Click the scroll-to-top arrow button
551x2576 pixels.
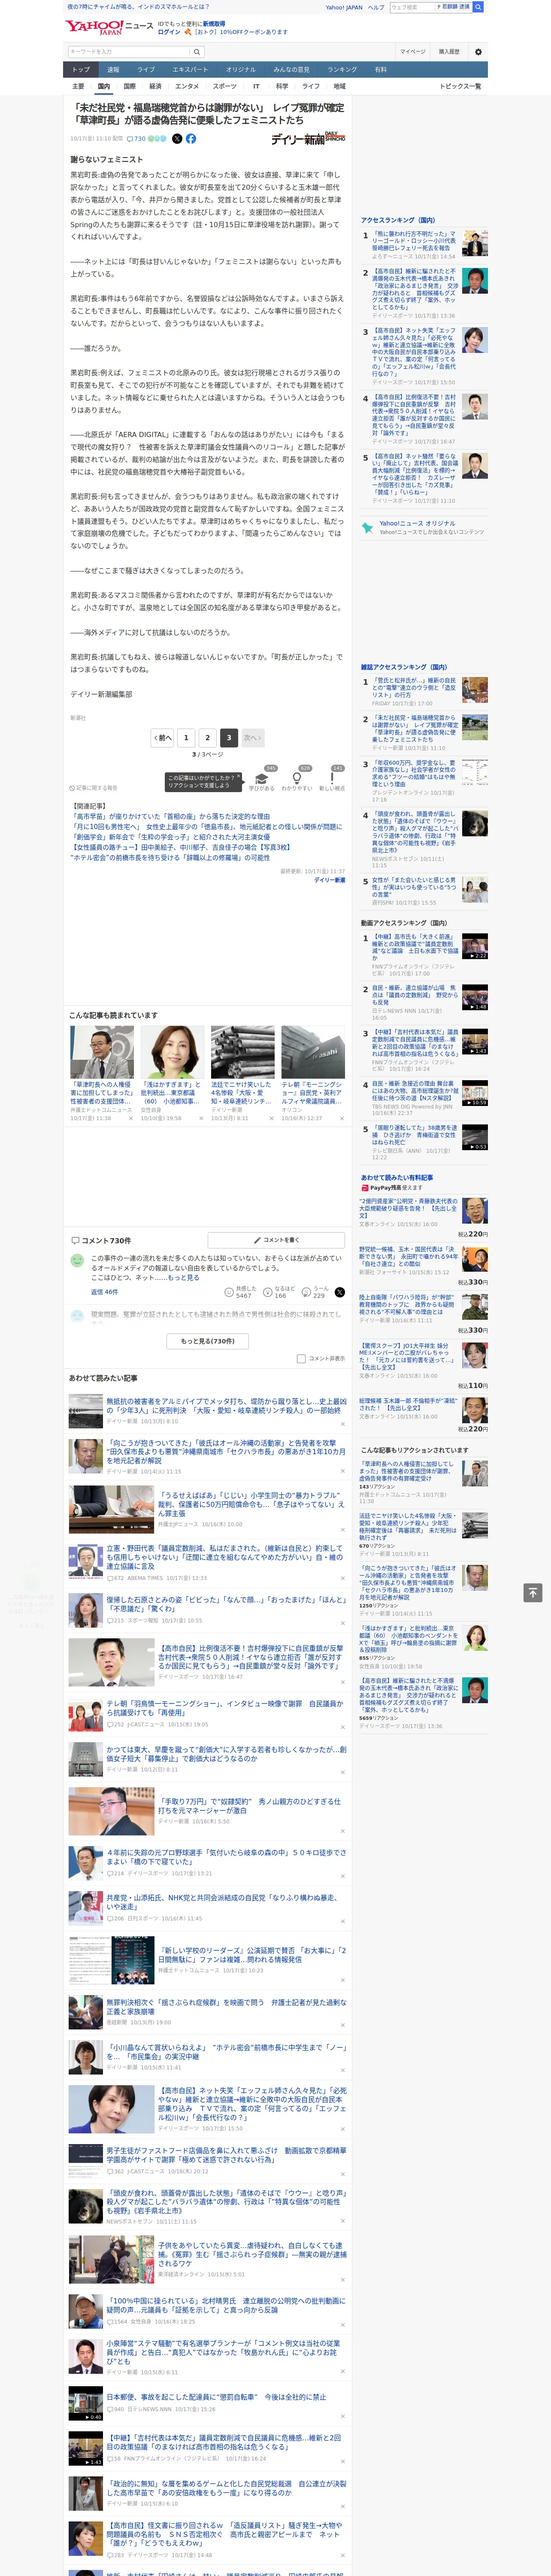pyautogui.click(x=533, y=1592)
